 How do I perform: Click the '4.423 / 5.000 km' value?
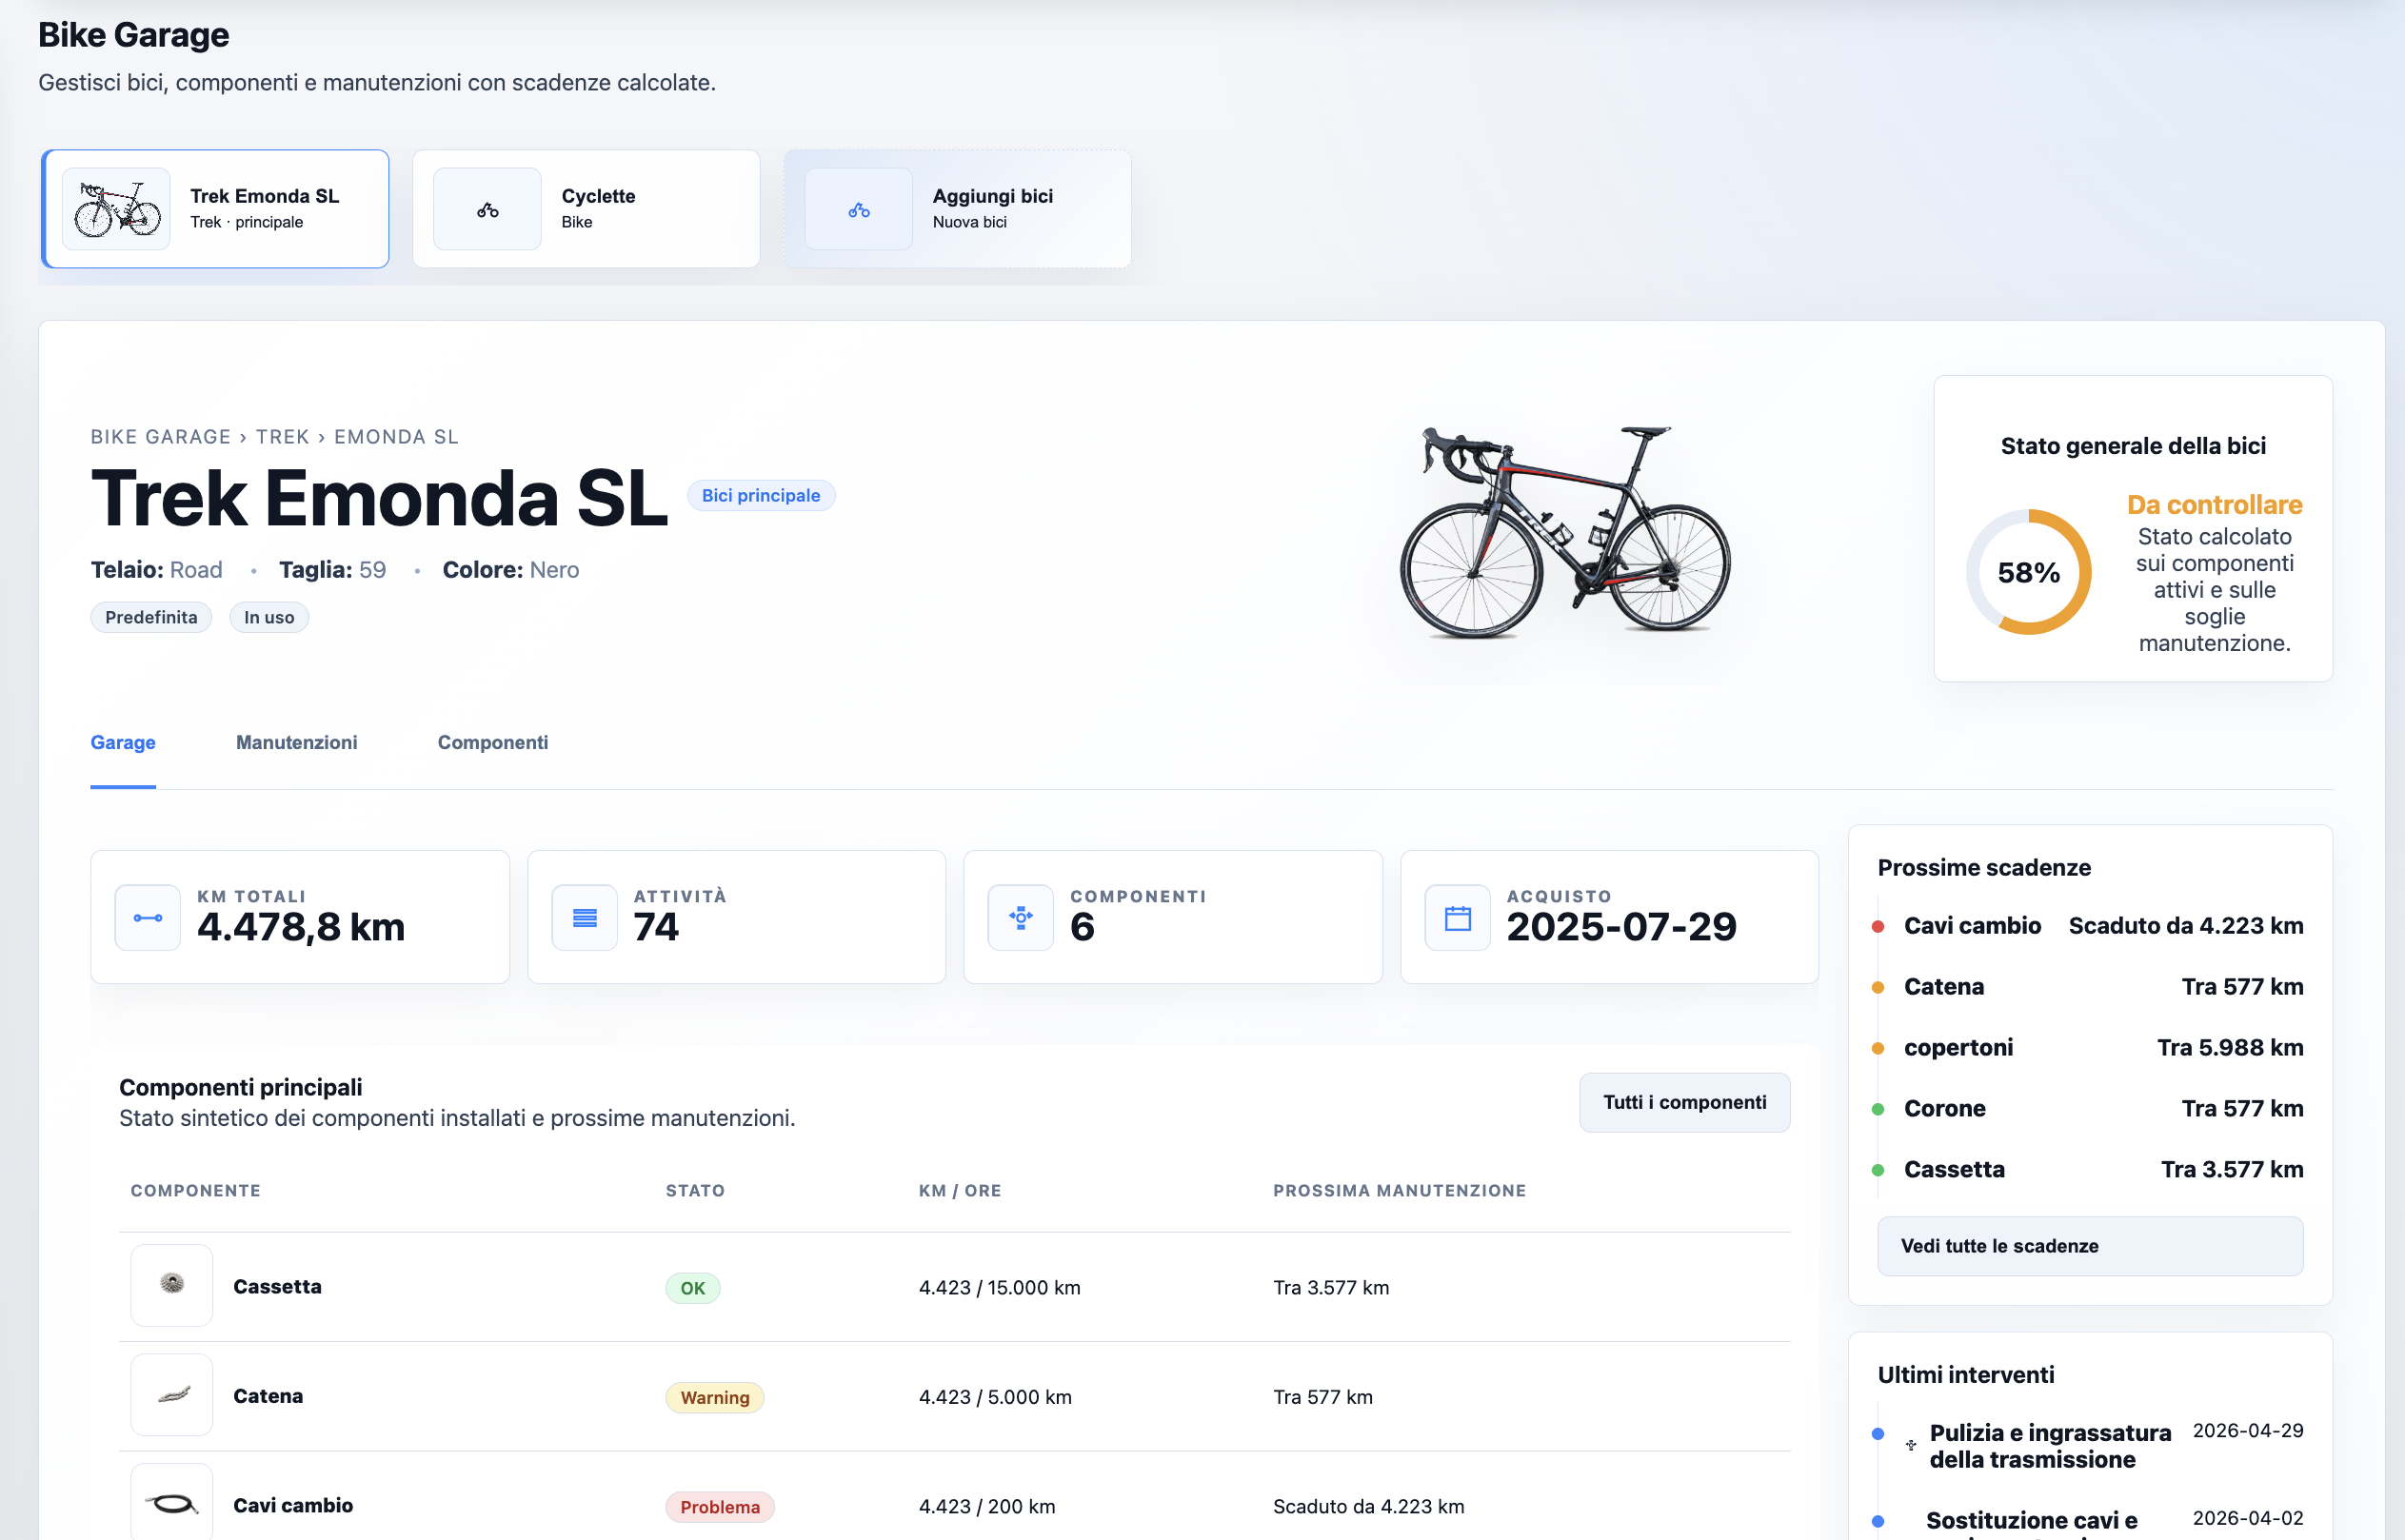pyautogui.click(x=996, y=1397)
